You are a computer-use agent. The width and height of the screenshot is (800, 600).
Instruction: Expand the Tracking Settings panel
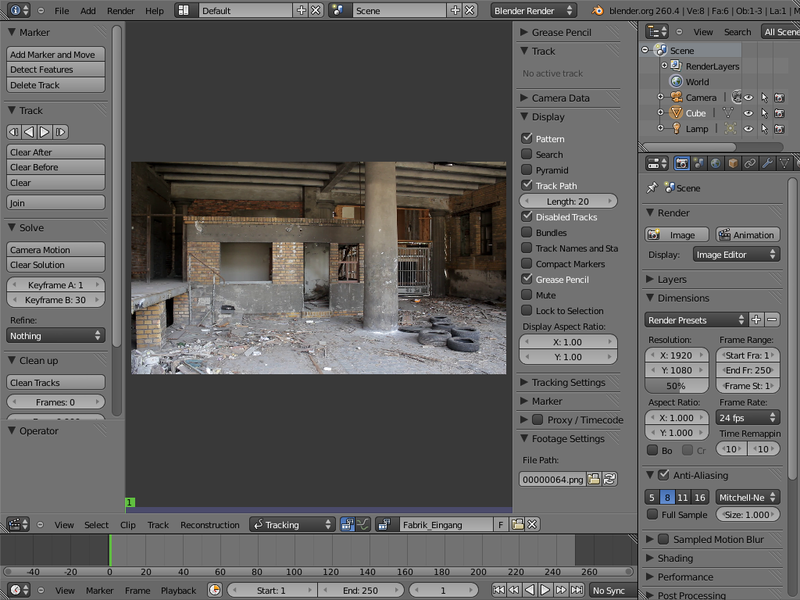[x=560, y=382]
